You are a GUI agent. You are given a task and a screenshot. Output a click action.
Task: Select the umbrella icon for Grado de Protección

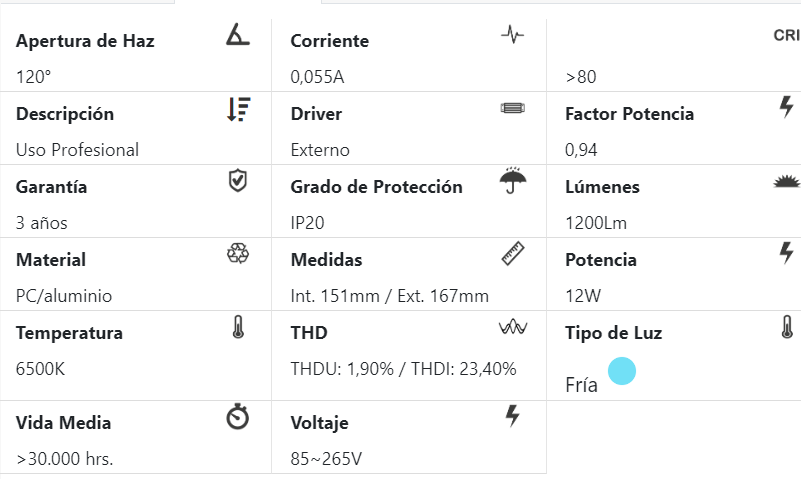[x=512, y=181]
